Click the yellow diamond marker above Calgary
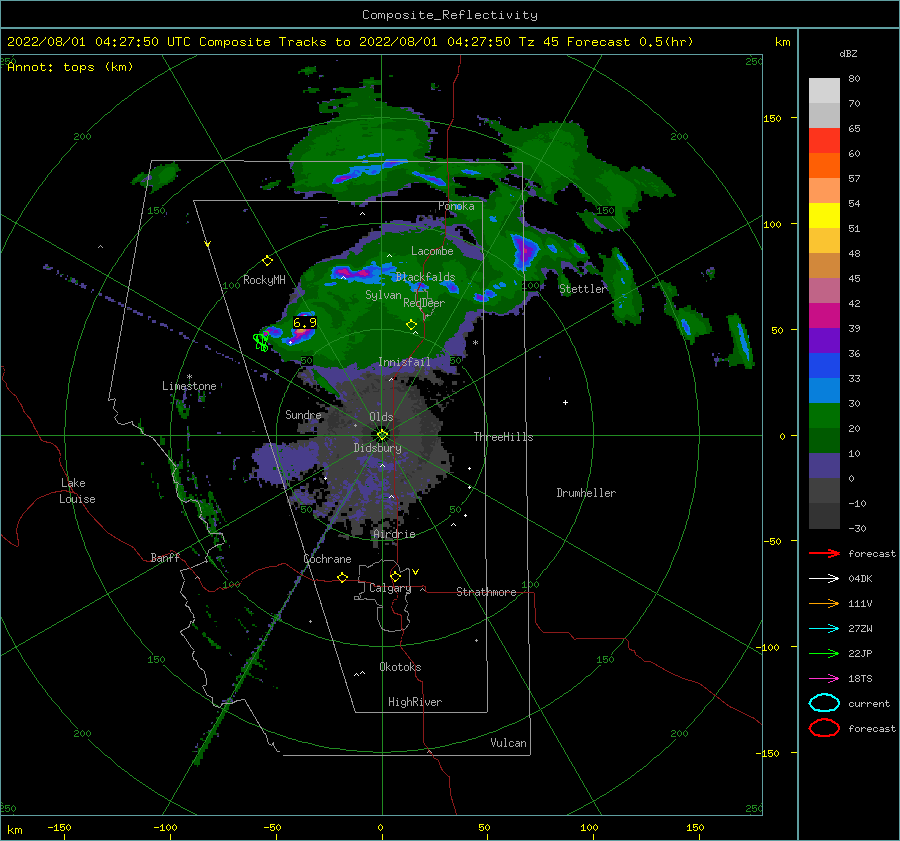This screenshot has width=900, height=841. [395, 576]
